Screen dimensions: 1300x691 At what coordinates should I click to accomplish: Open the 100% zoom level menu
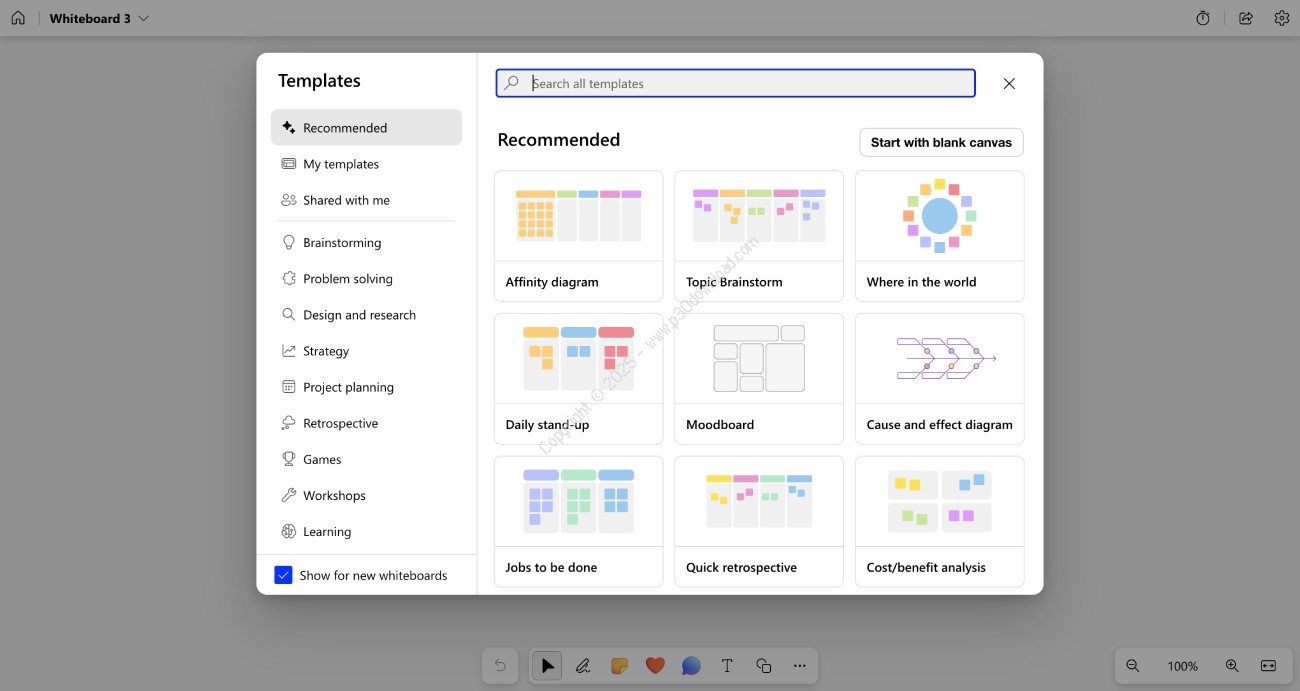pyautogui.click(x=1182, y=666)
